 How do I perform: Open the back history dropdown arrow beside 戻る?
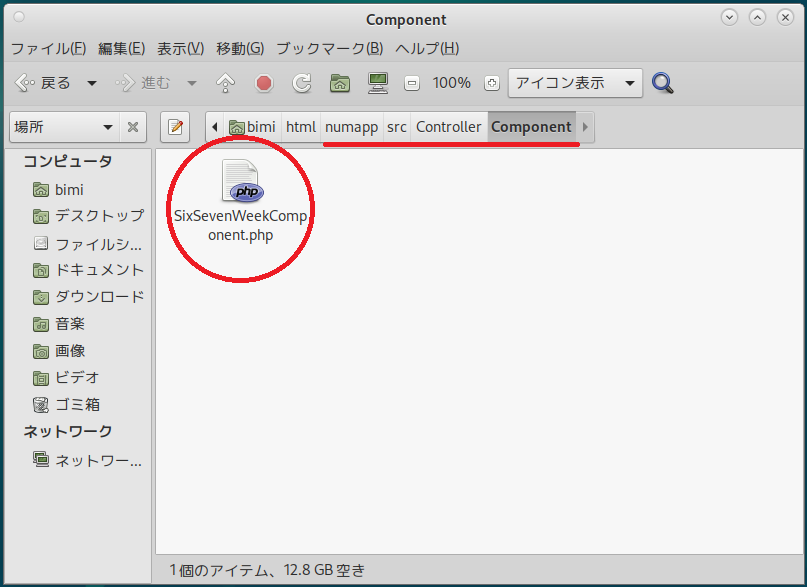[92, 83]
